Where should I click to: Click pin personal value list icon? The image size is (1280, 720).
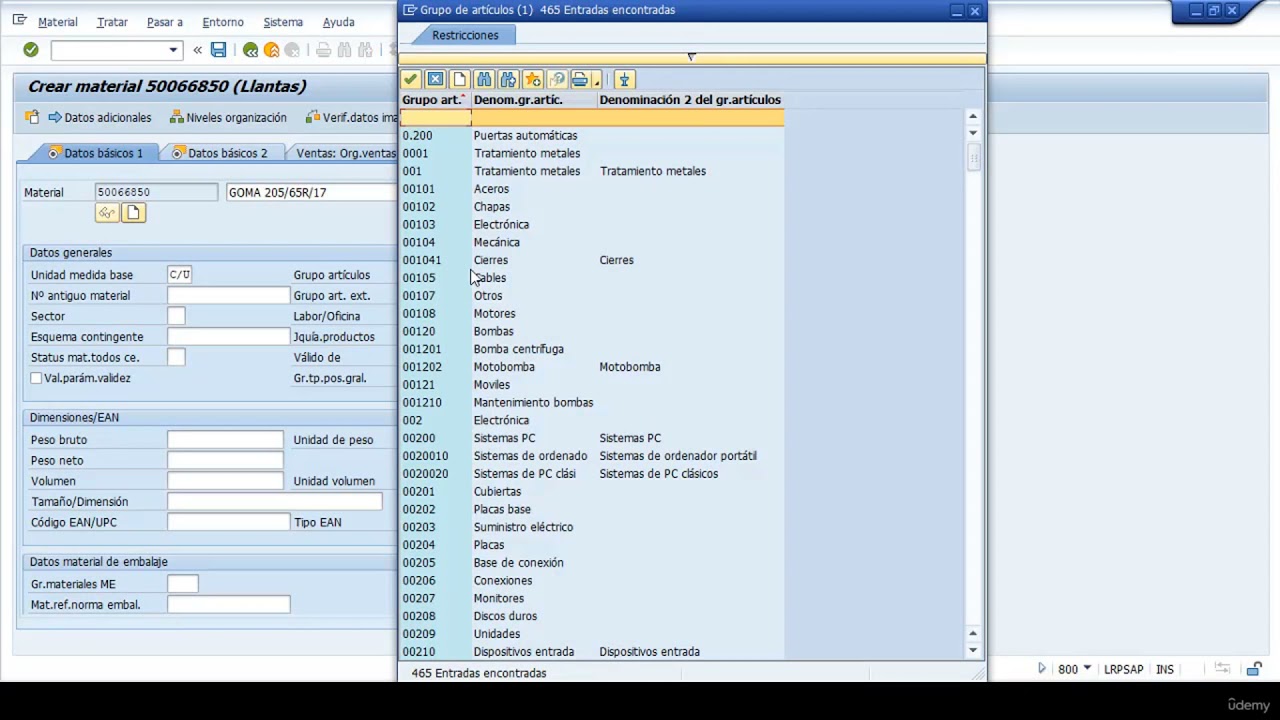point(624,79)
